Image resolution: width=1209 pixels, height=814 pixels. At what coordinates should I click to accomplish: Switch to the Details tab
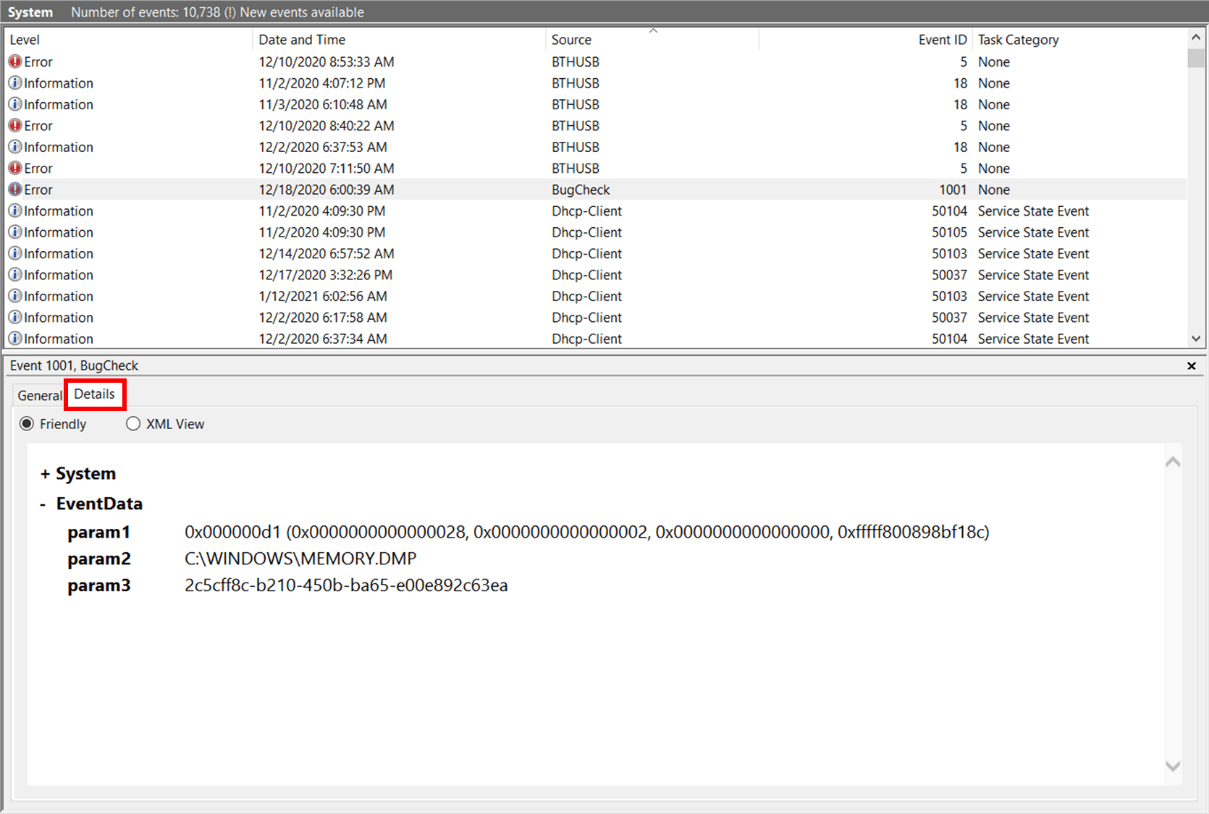[94, 395]
